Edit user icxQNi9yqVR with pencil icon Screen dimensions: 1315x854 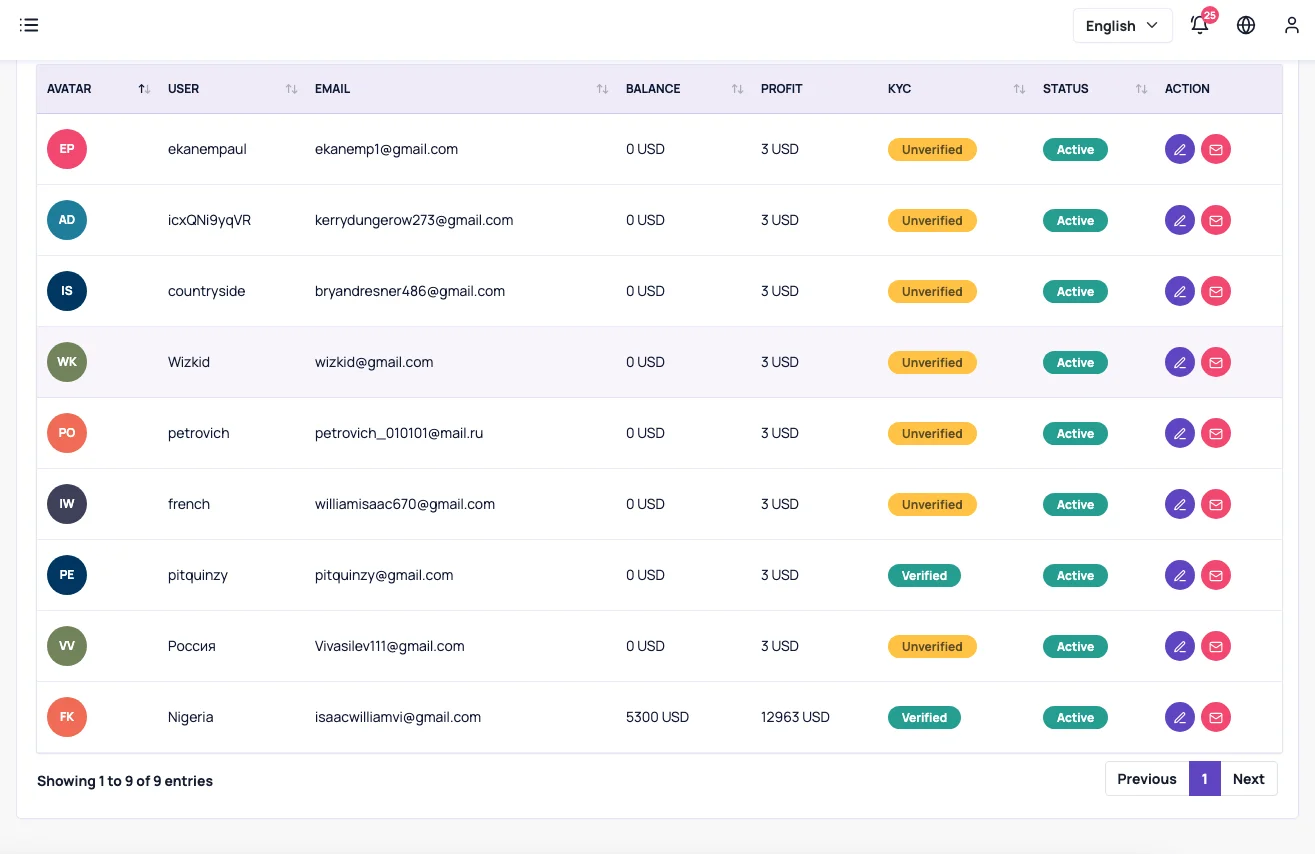tap(1180, 220)
